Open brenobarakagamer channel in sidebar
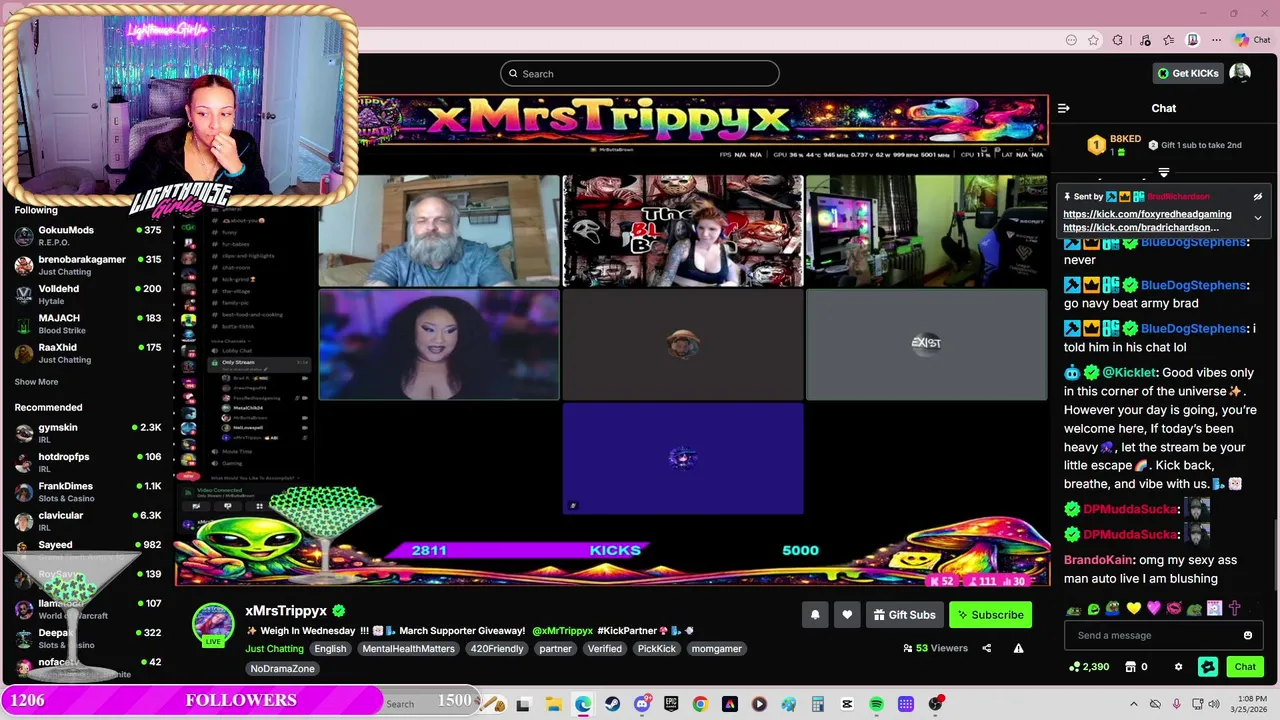 88,265
